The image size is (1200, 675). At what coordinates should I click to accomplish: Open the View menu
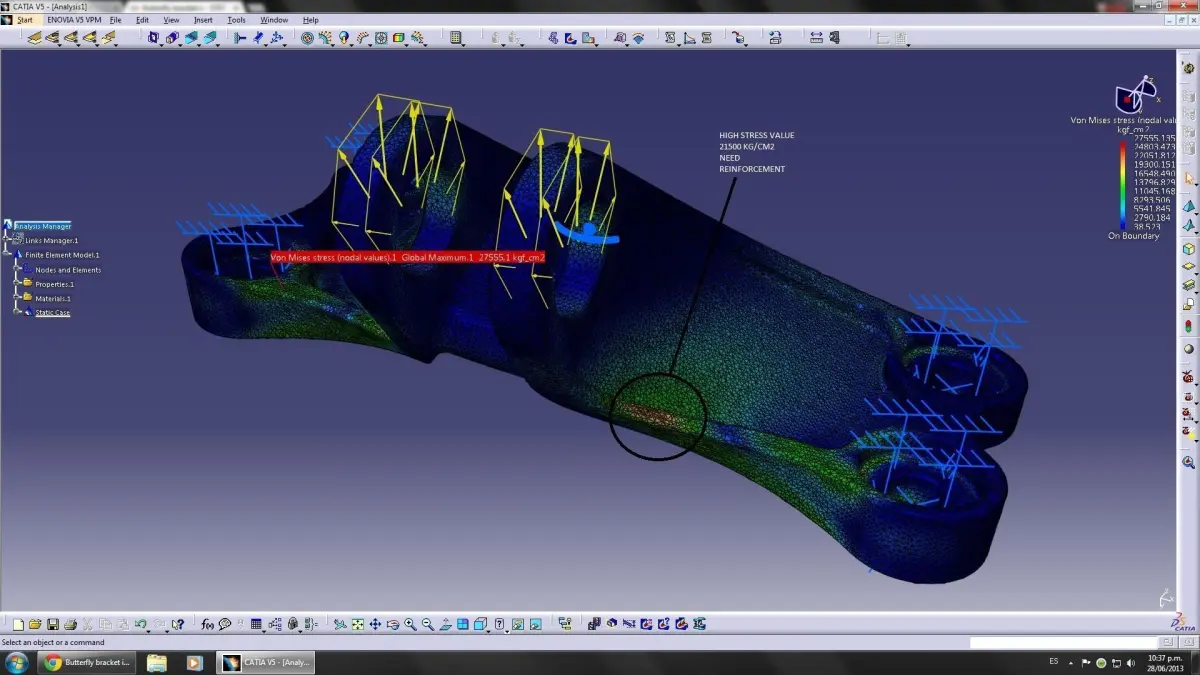click(x=171, y=19)
